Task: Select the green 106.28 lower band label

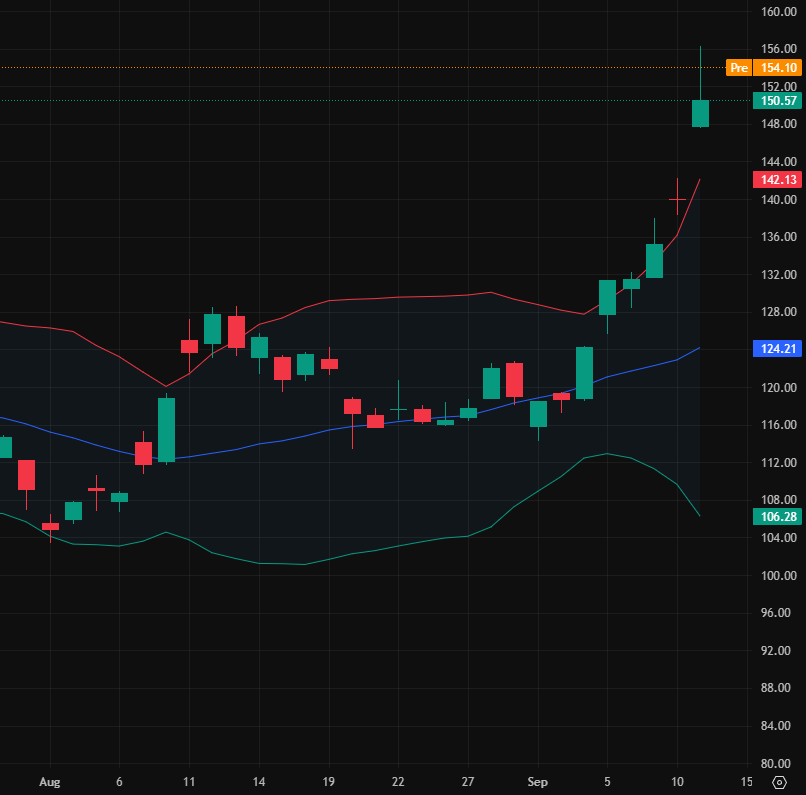Action: 777,516
